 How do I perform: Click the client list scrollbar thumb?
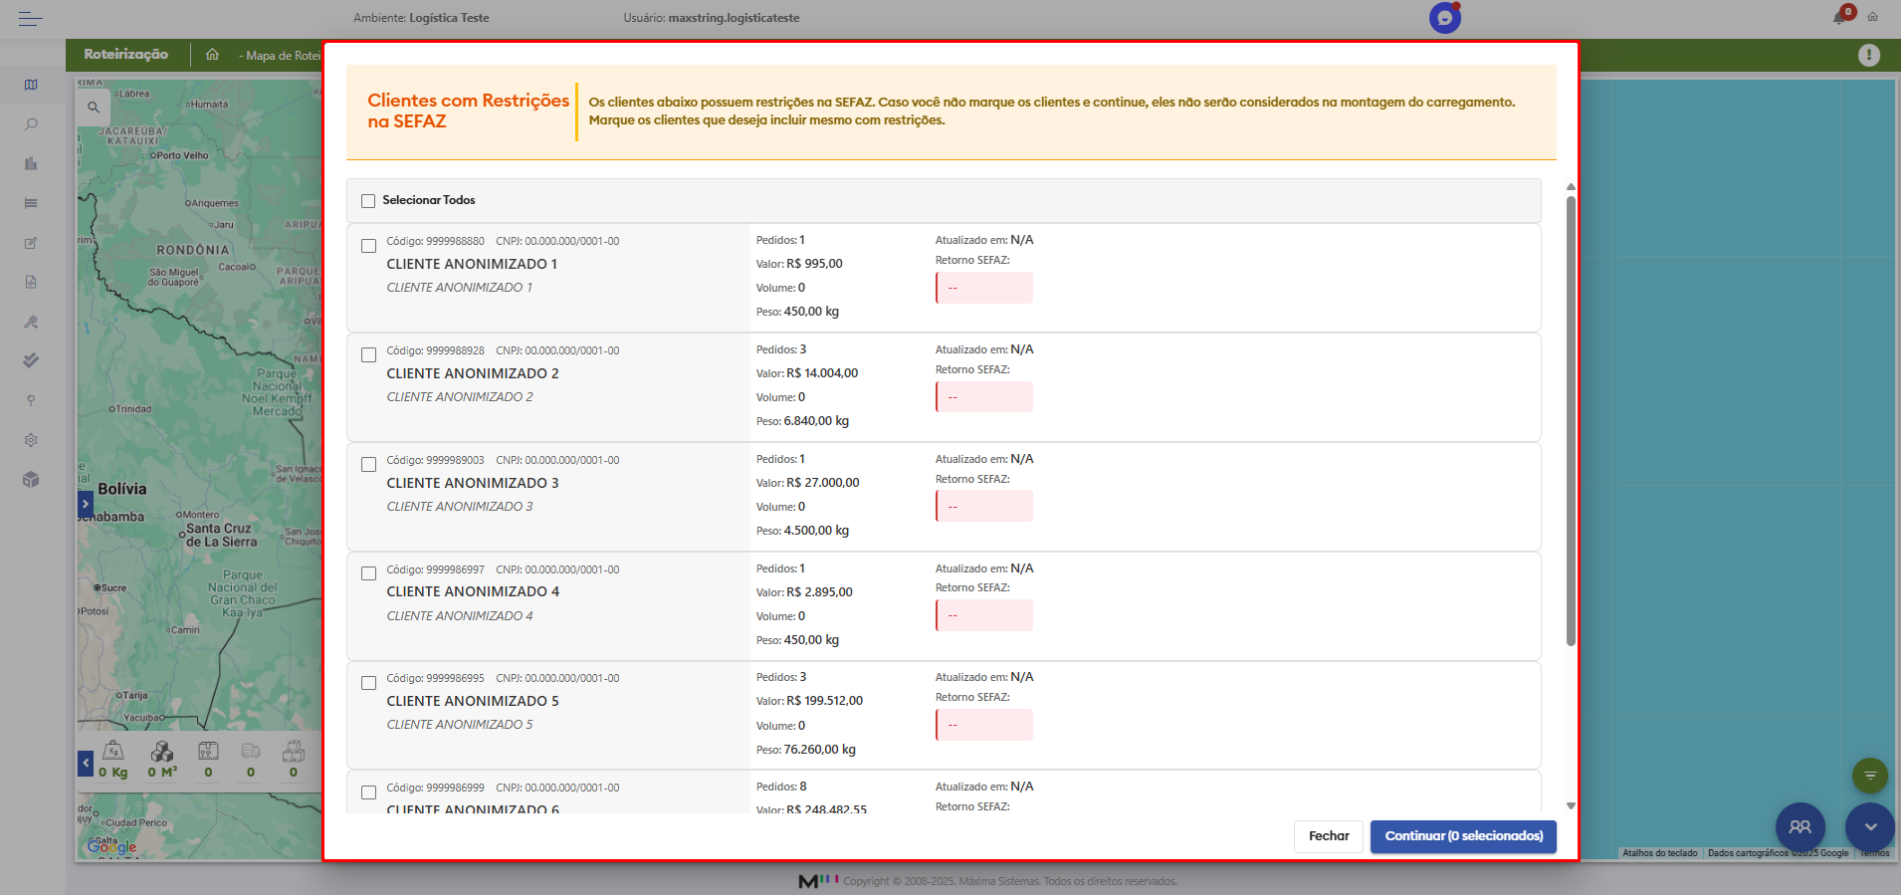coord(1571,420)
